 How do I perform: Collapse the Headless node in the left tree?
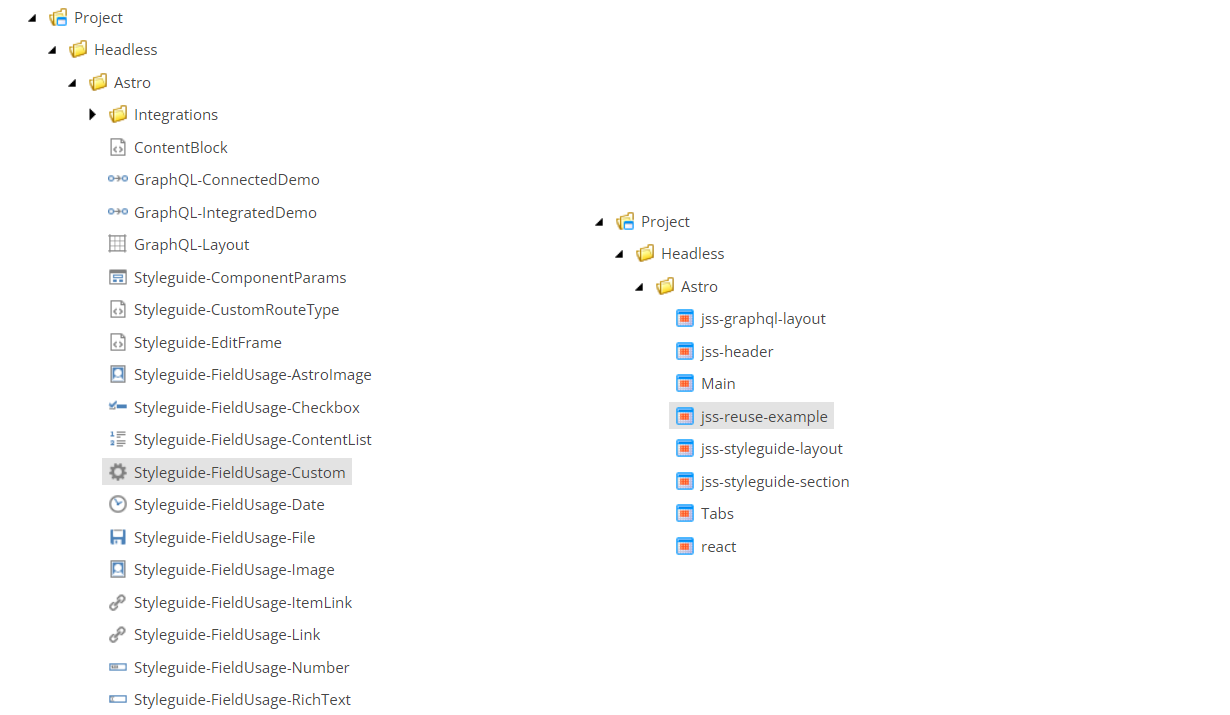(x=52, y=49)
